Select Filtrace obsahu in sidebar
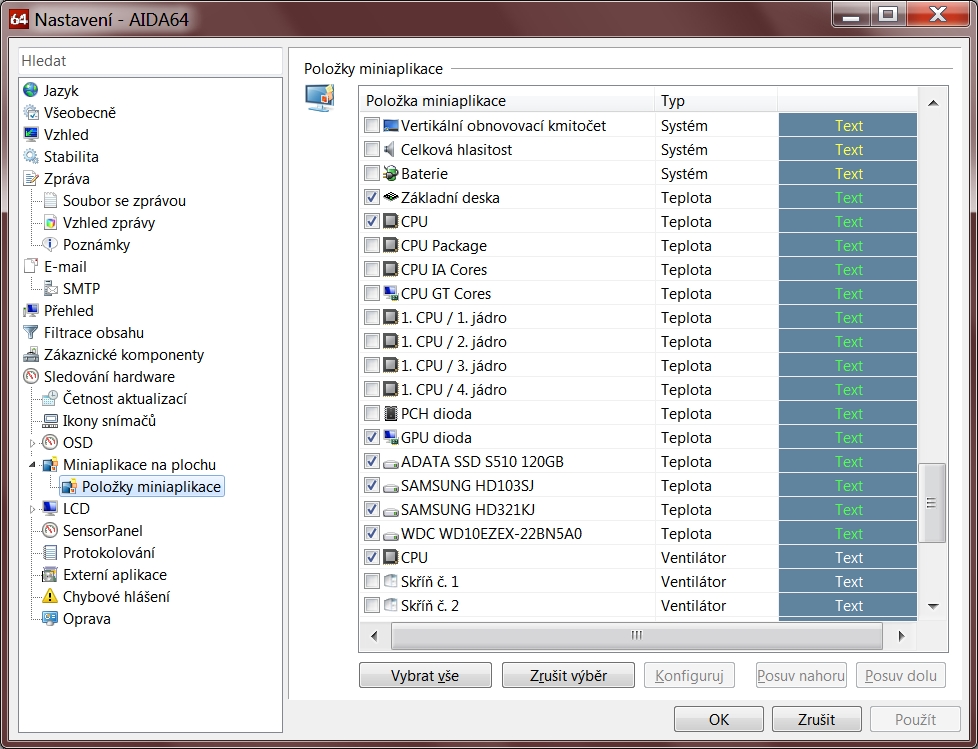 [x=94, y=332]
